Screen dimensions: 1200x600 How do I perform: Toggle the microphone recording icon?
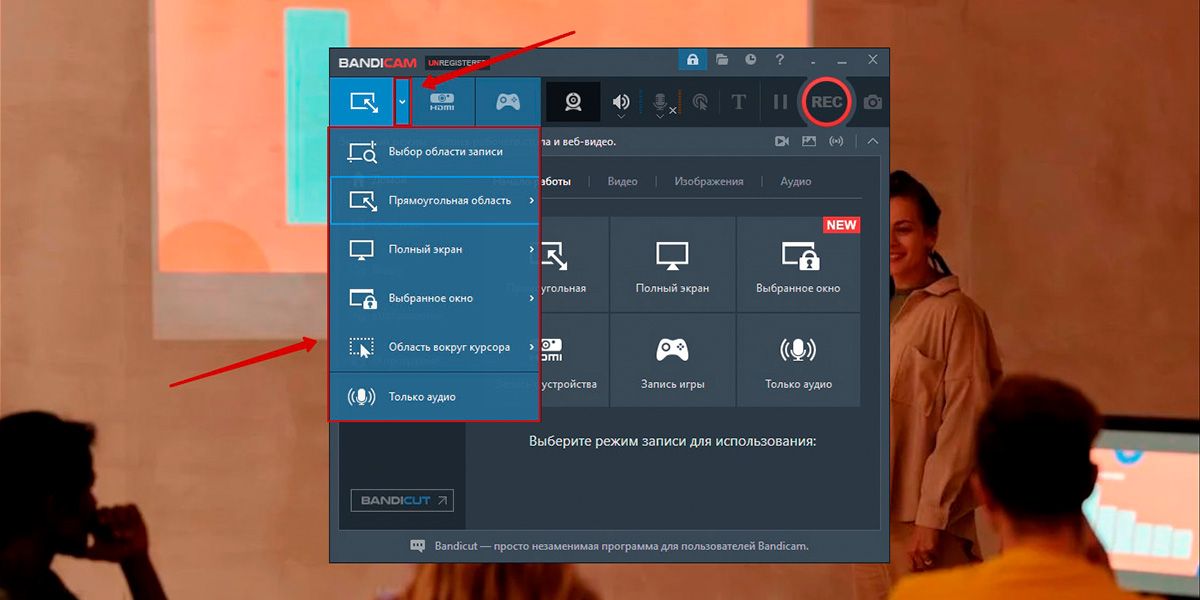coord(661,100)
